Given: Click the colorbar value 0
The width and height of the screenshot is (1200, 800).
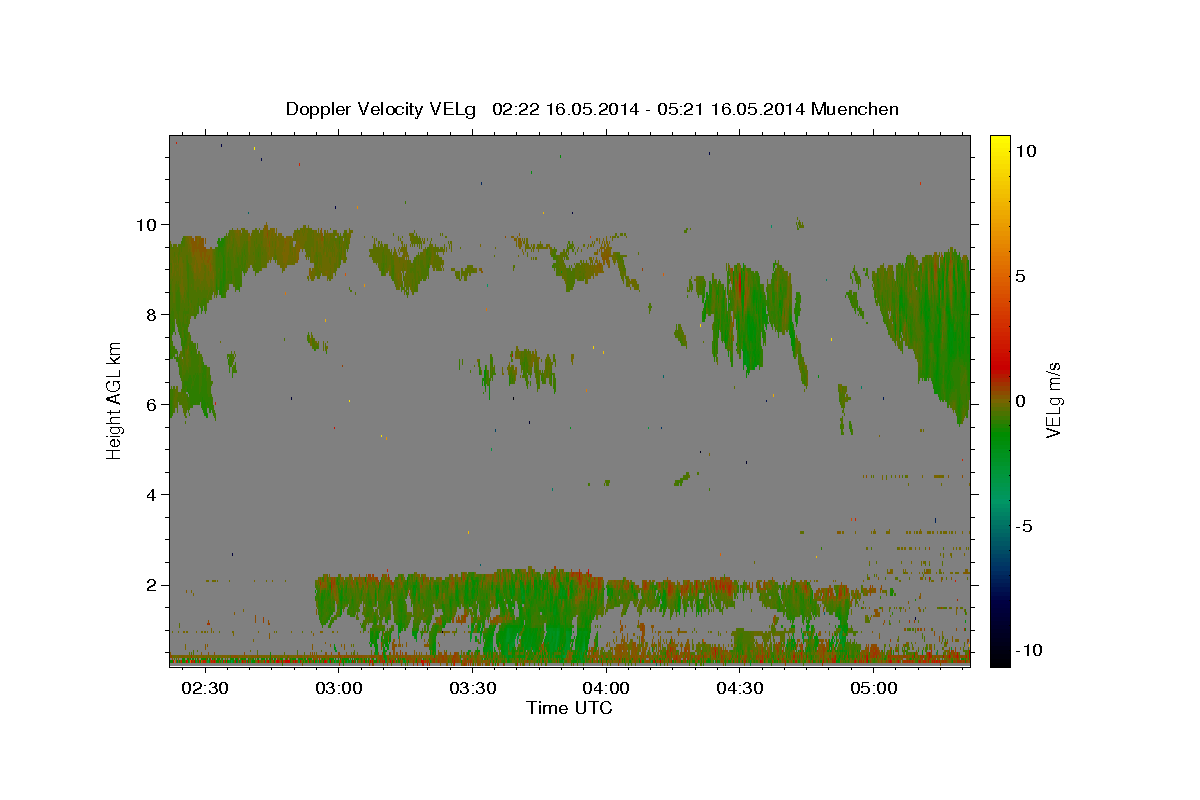Looking at the screenshot, I should (1020, 401).
